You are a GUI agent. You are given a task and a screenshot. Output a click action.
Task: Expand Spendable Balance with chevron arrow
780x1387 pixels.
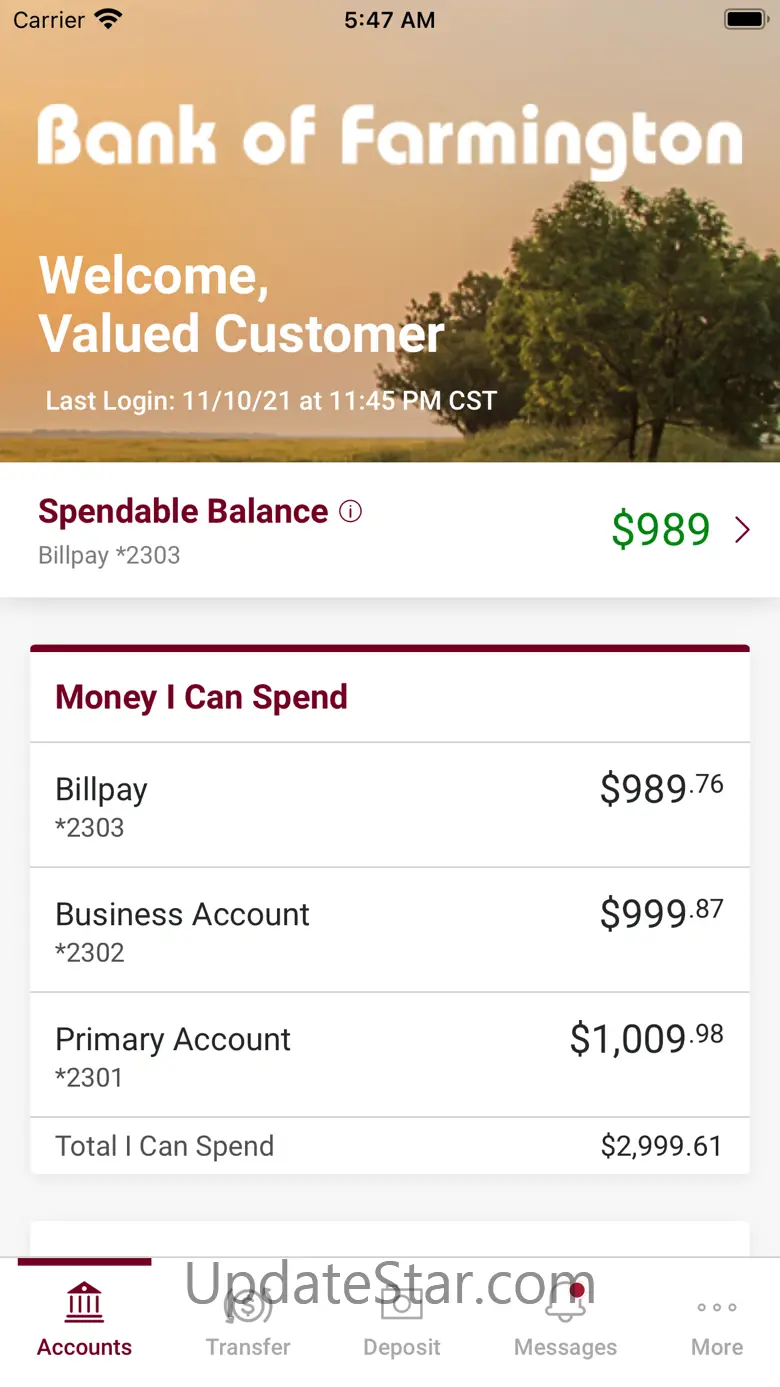click(742, 530)
